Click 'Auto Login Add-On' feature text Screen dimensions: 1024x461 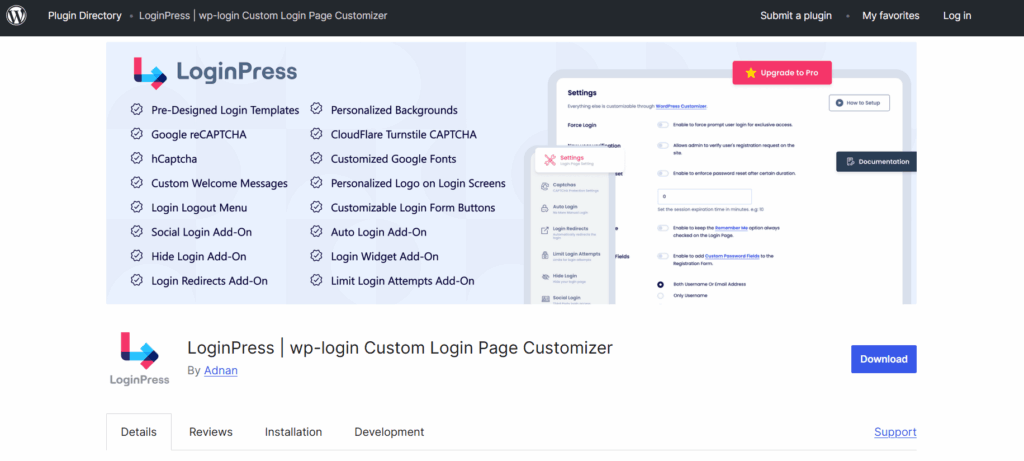pyautogui.click(x=379, y=232)
